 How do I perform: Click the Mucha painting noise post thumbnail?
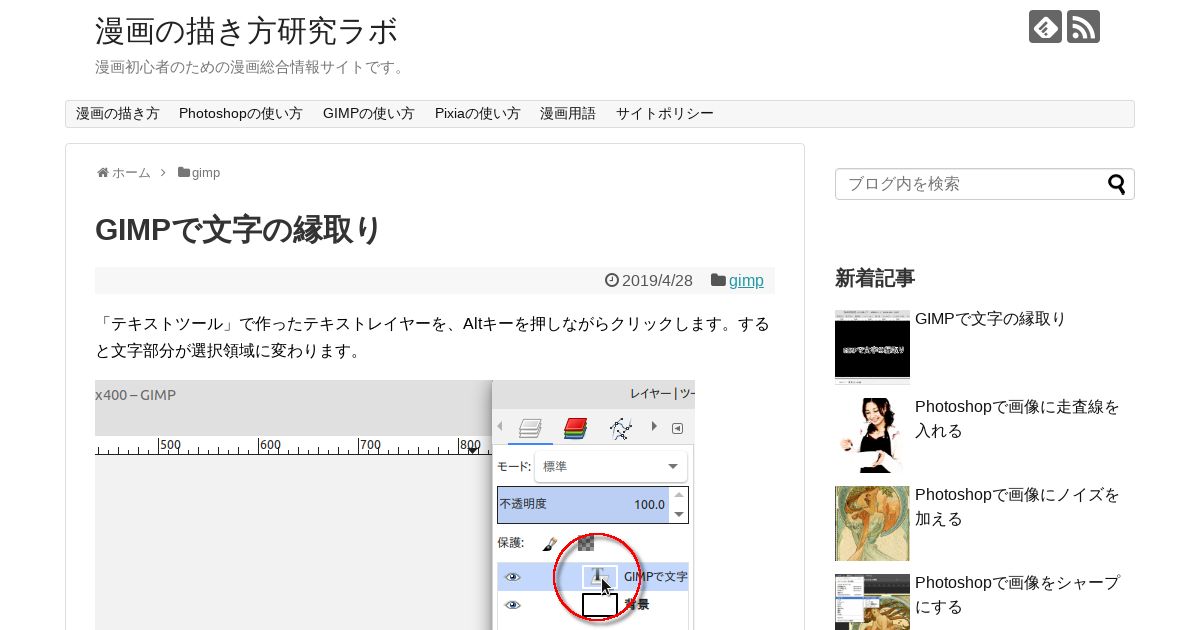tap(872, 523)
